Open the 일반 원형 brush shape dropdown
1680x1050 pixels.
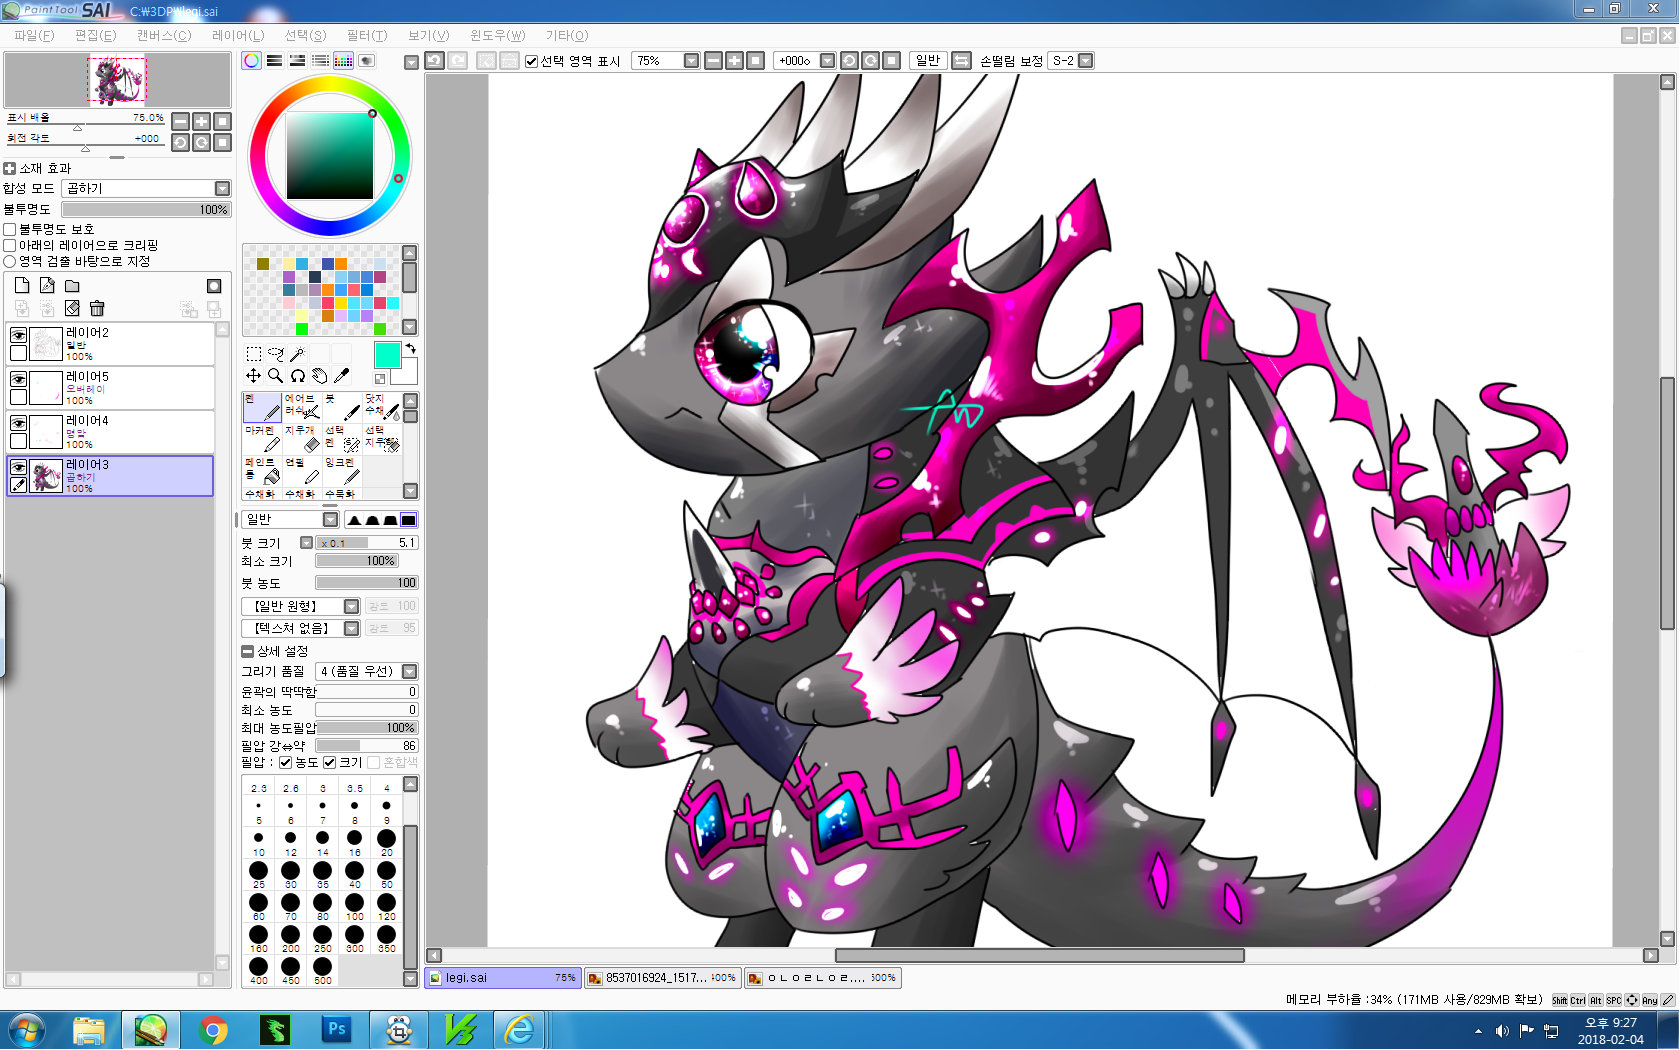(x=300, y=606)
